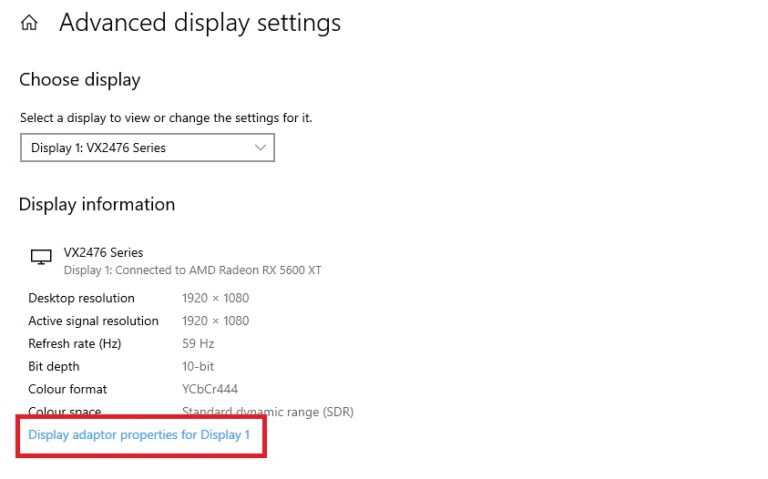768x479 pixels.
Task: Select the Bit depth label
Action: coord(54,367)
